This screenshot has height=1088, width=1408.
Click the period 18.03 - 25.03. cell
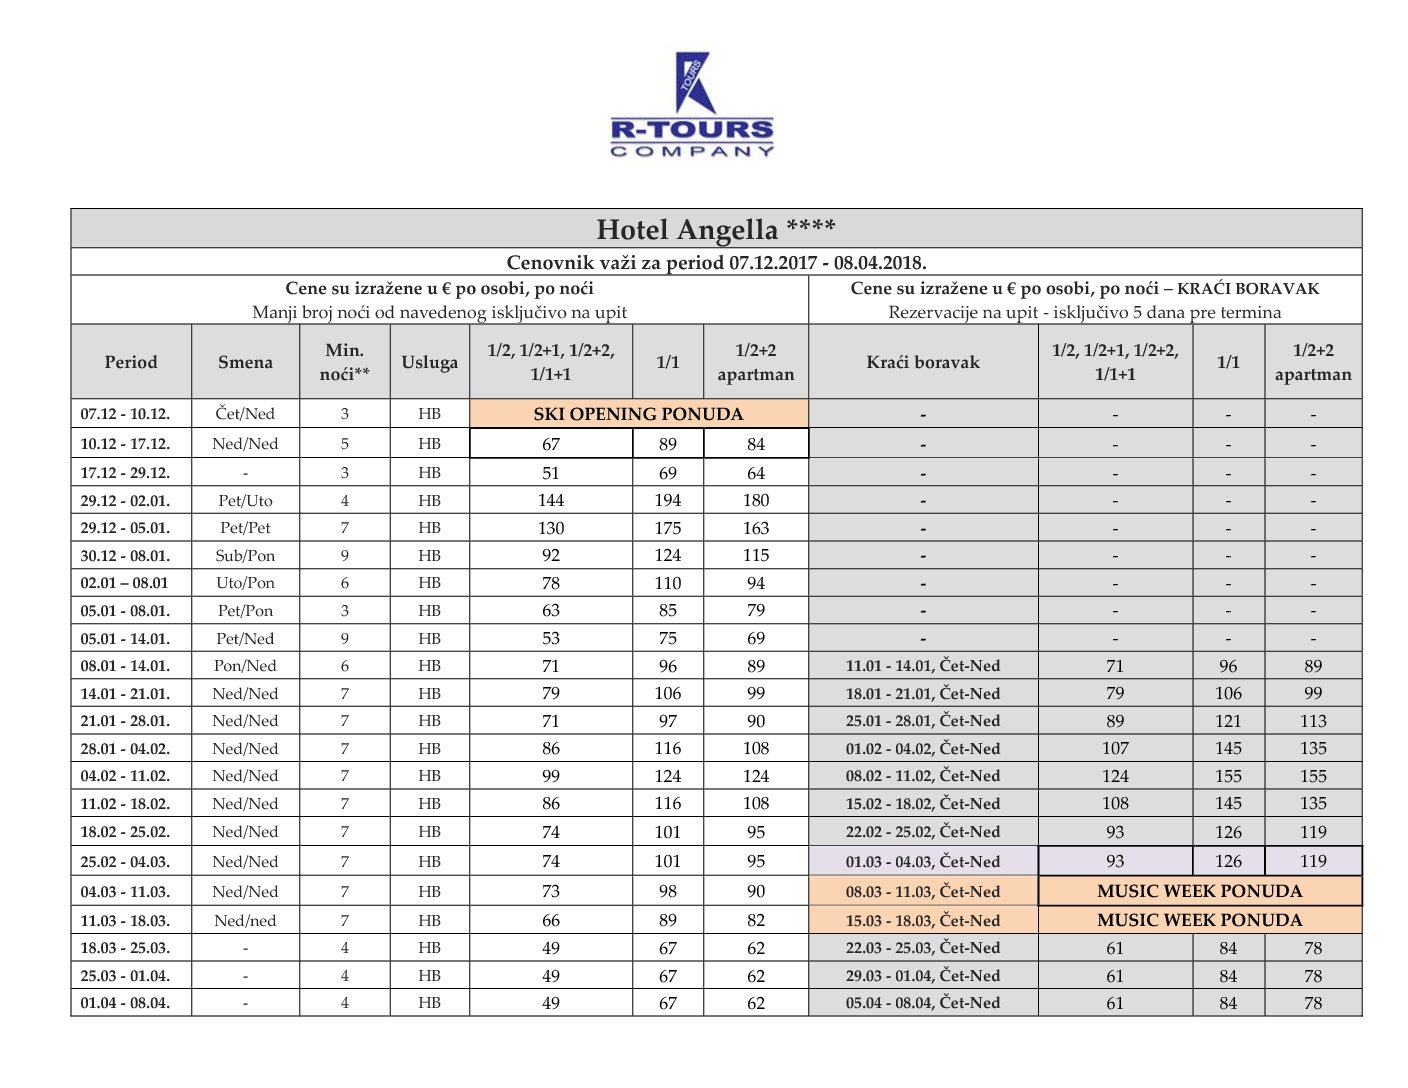tap(131, 948)
